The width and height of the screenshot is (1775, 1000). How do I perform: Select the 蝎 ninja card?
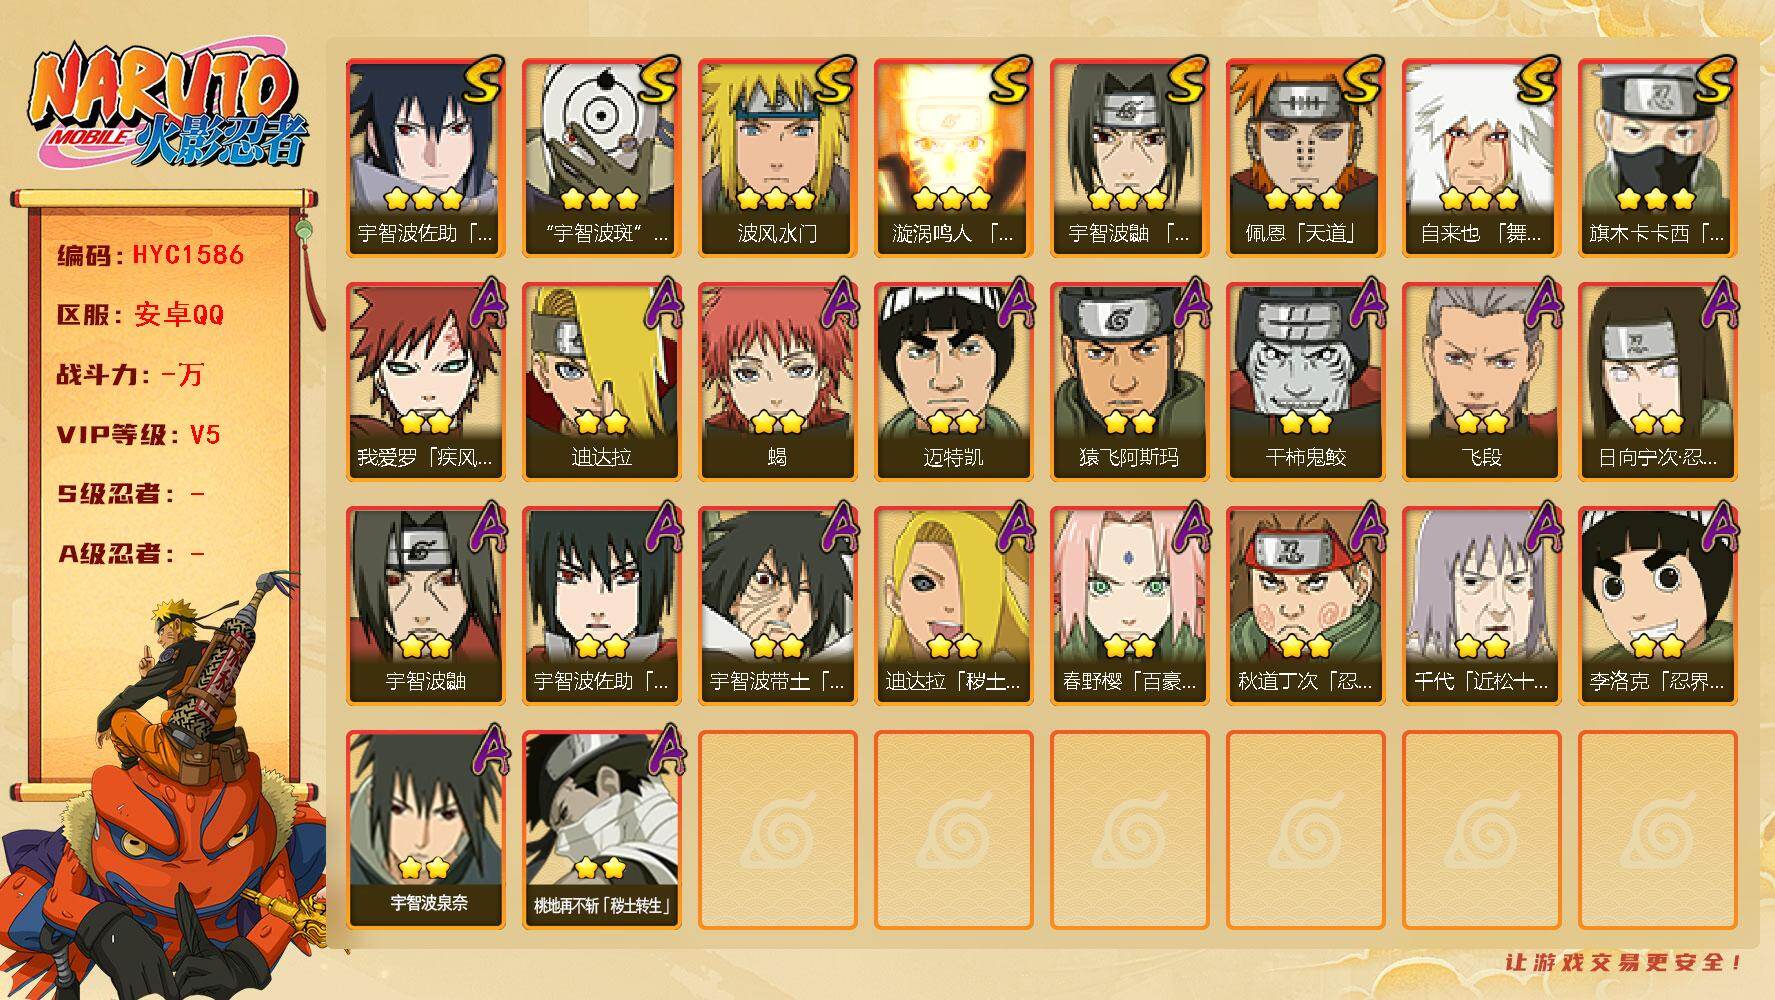(777, 381)
